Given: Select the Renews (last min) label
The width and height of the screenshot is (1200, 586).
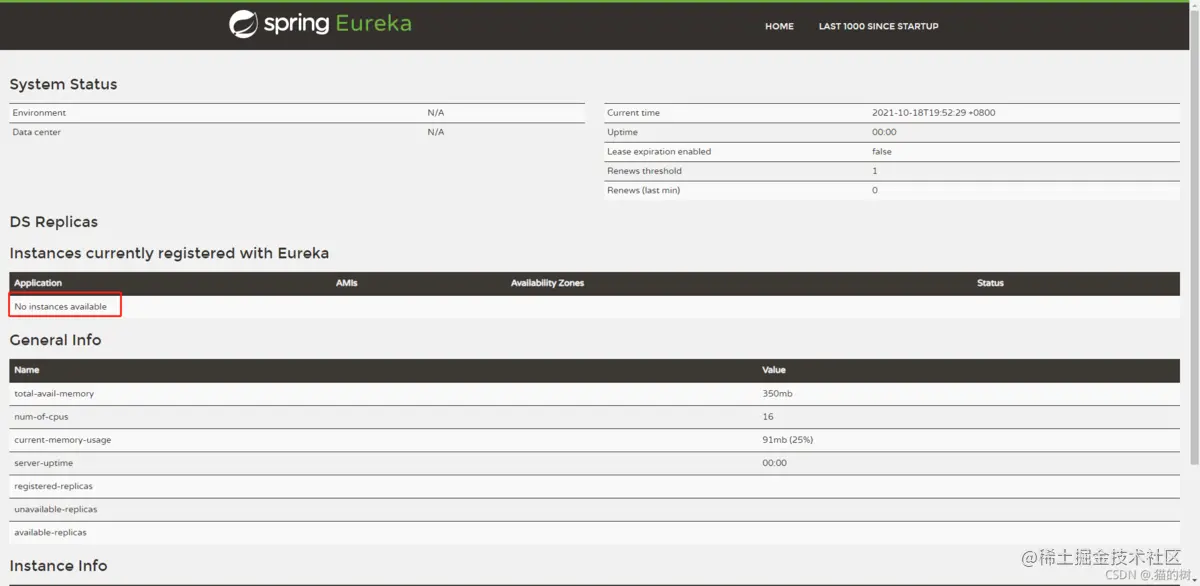Looking at the screenshot, I should tap(643, 190).
